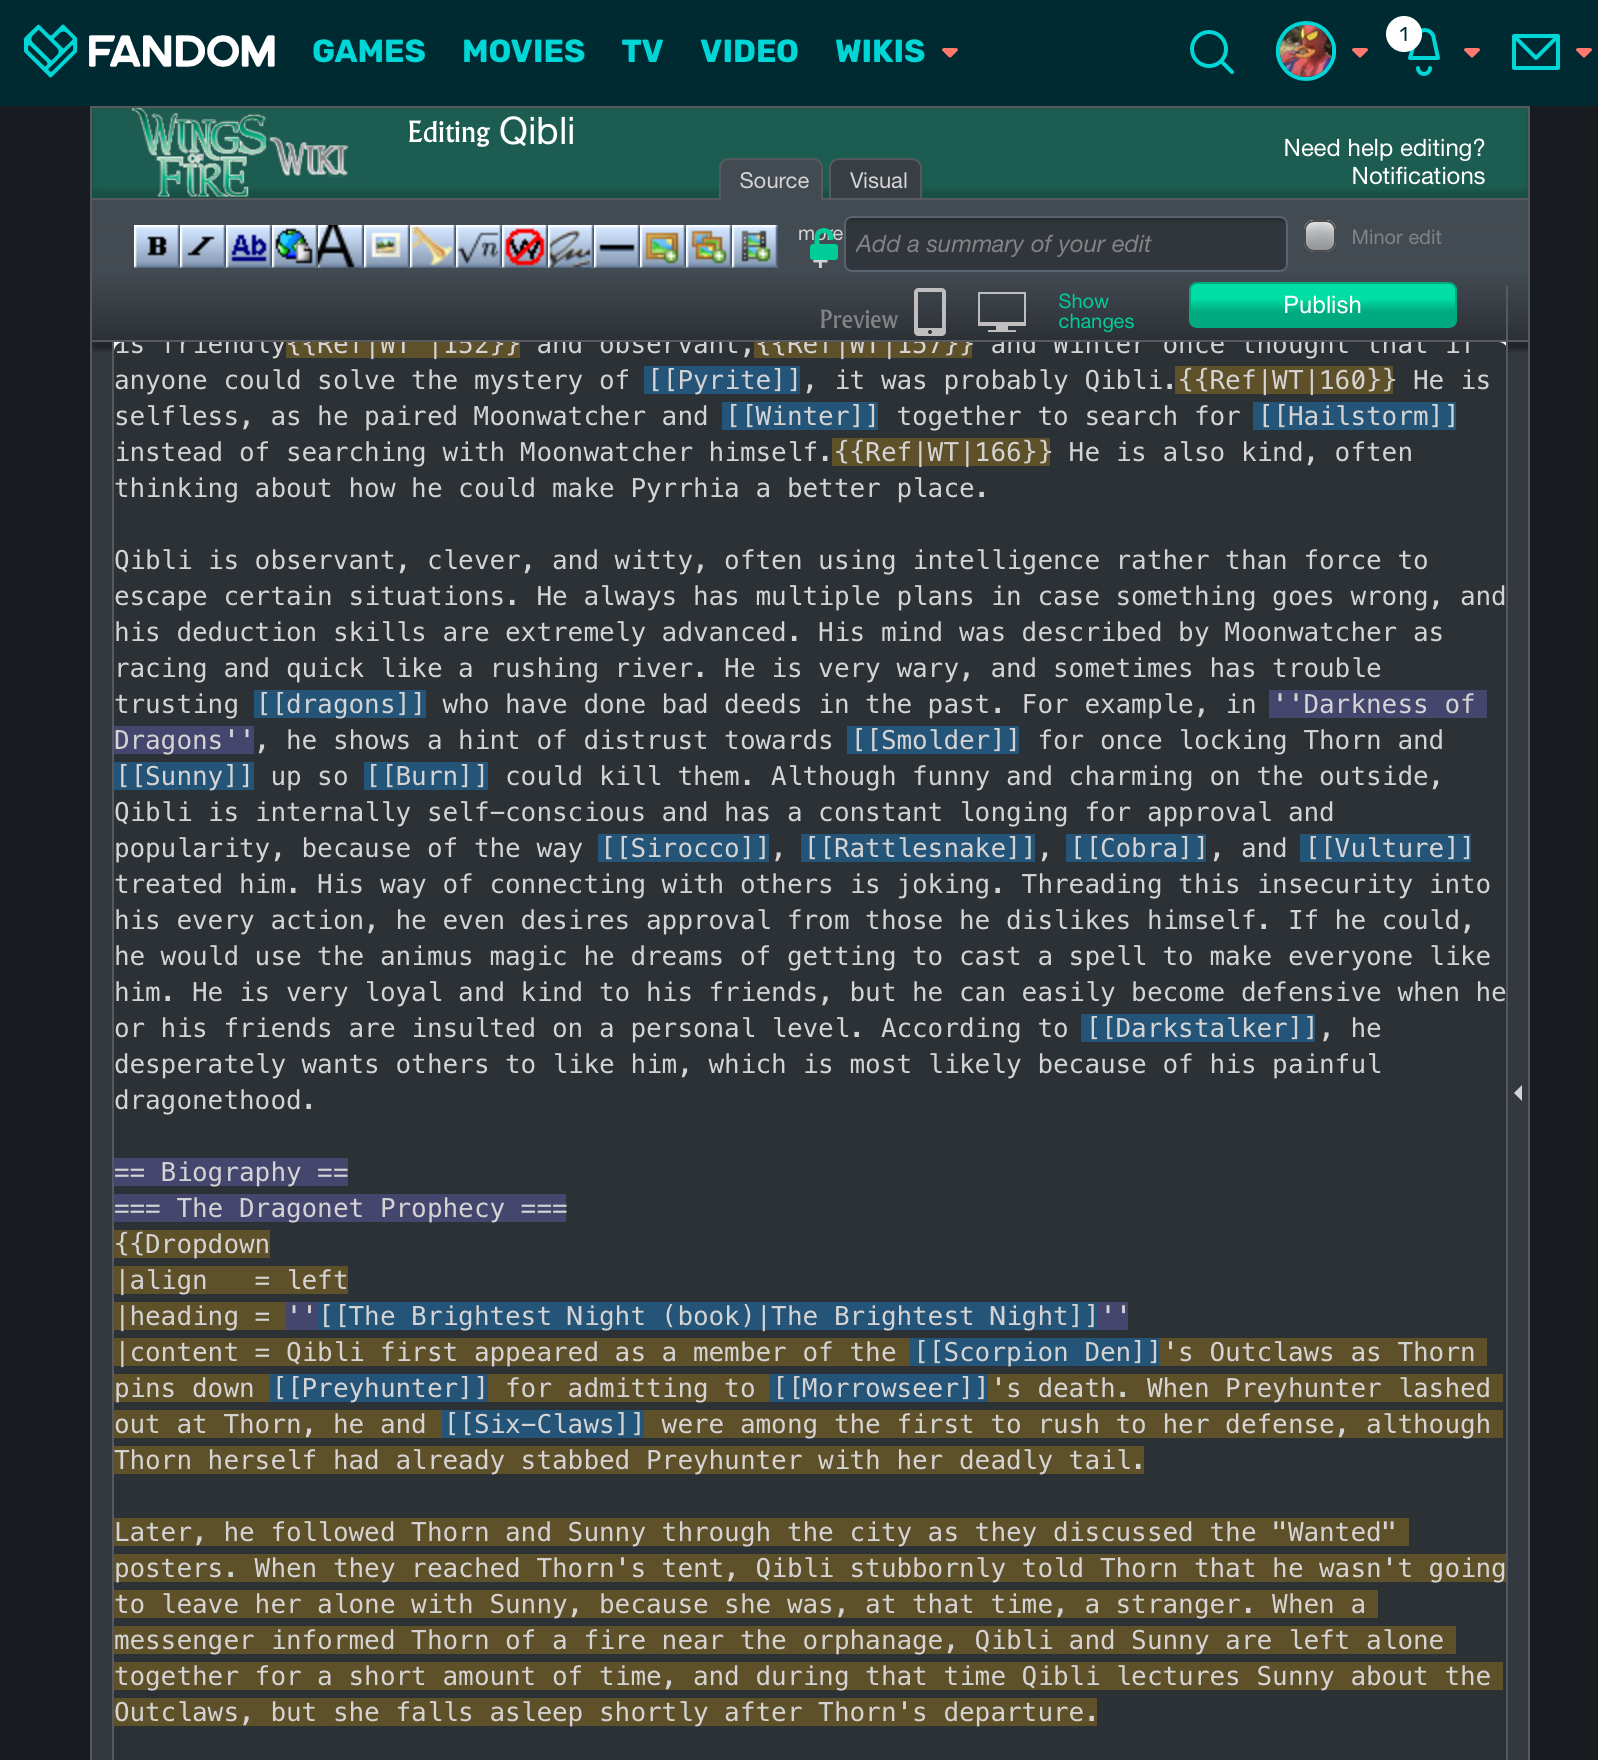The image size is (1598, 1760).
Task: Enable the Minor edit checkbox
Action: 1320,237
